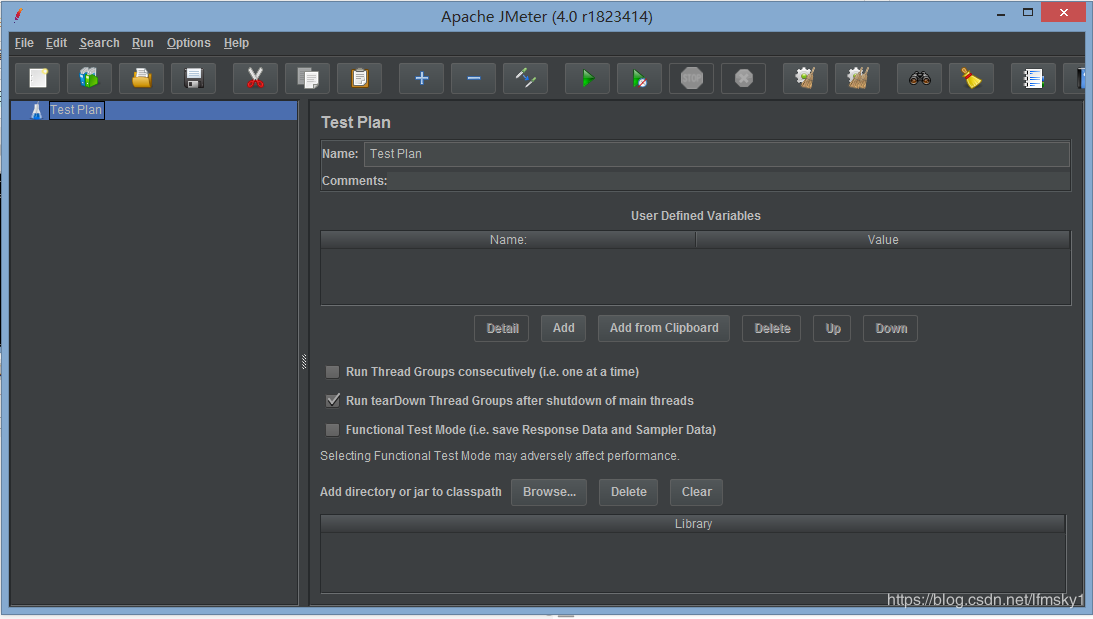Click the Comments input field
This screenshot has width=1093, height=619.
[729, 181]
